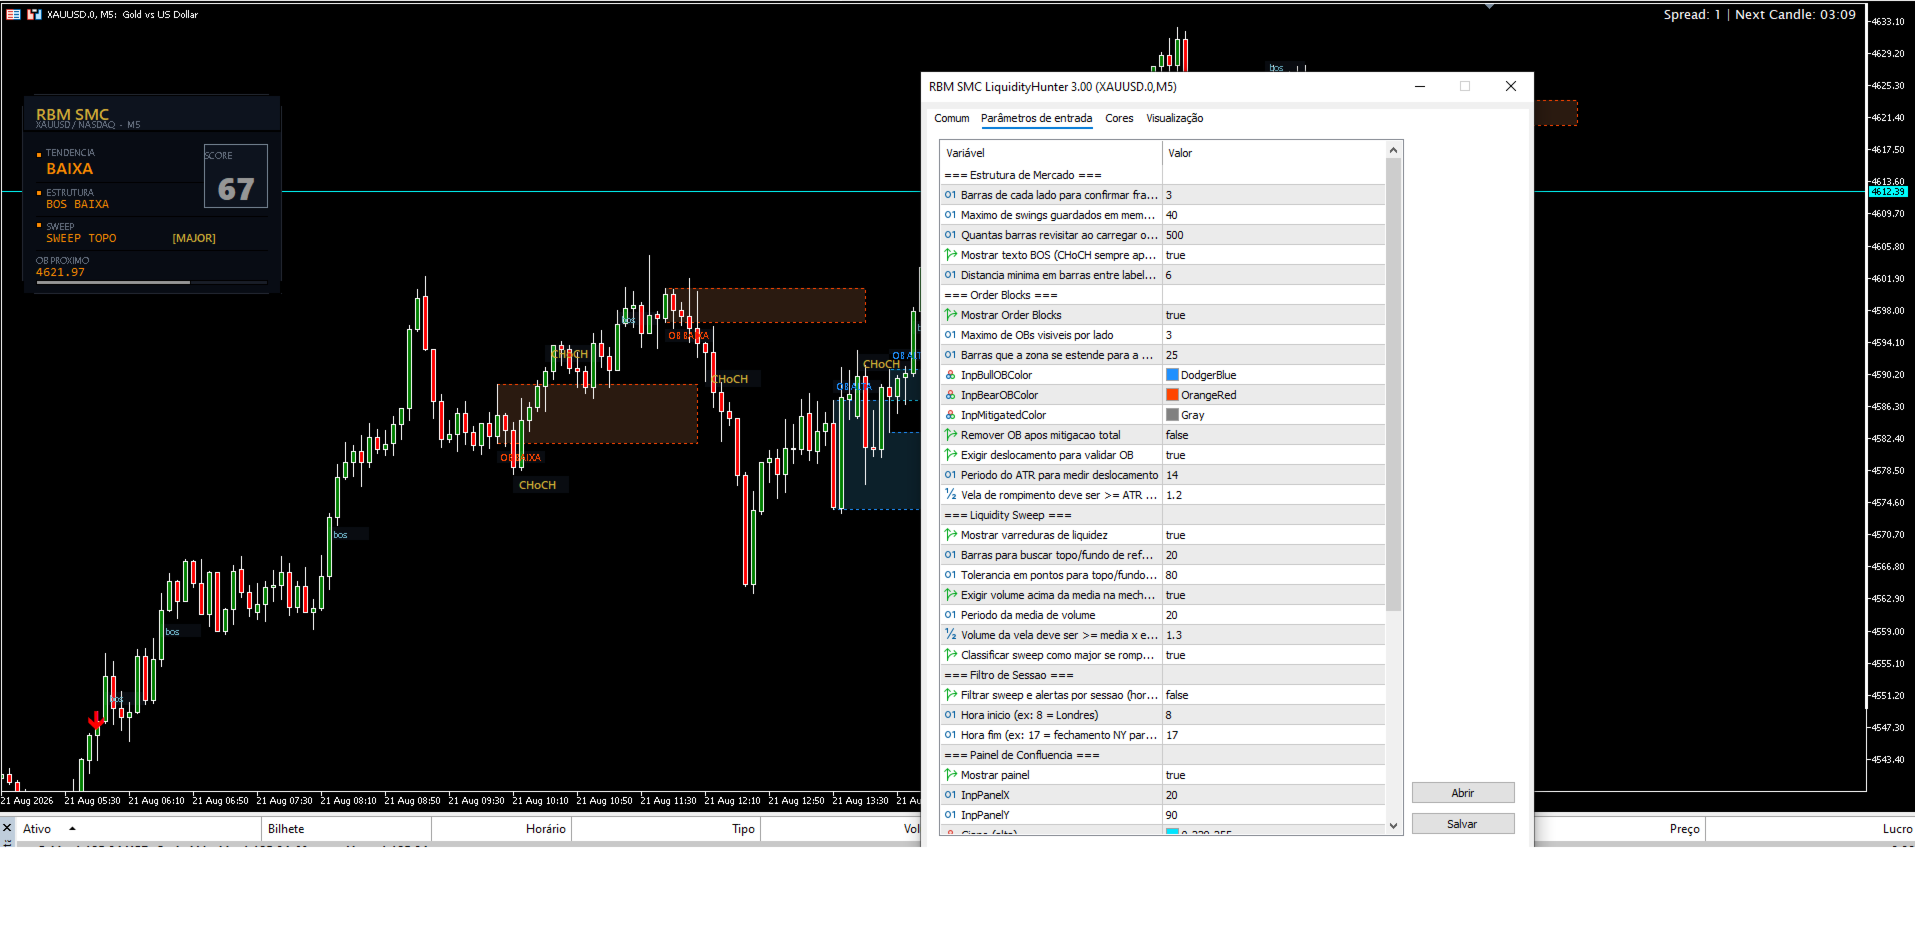Open the DodgerBlue color value dropdown for InpBullOBColor
This screenshot has height=948, width=1915.
click(1274, 375)
